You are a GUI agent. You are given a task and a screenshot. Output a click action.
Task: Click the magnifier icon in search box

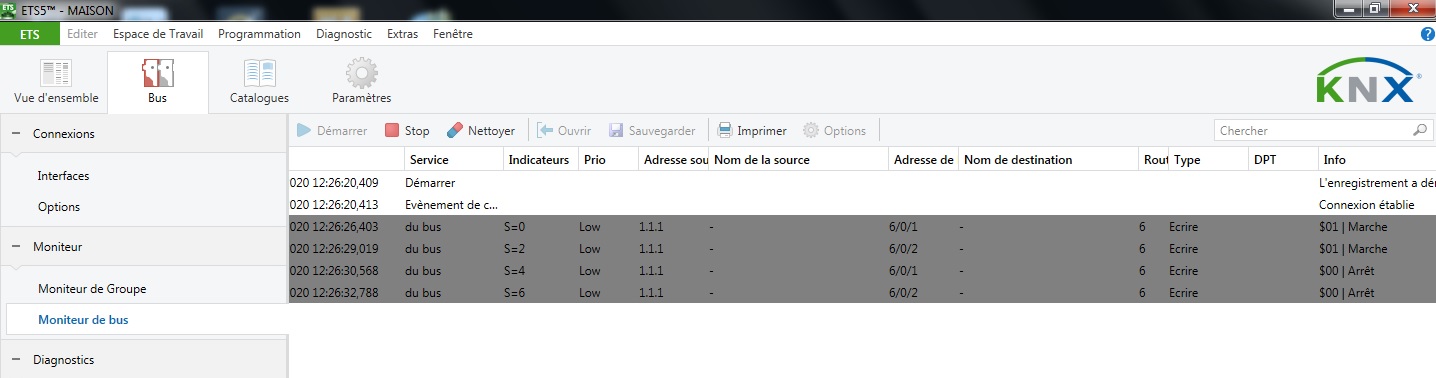click(1420, 130)
